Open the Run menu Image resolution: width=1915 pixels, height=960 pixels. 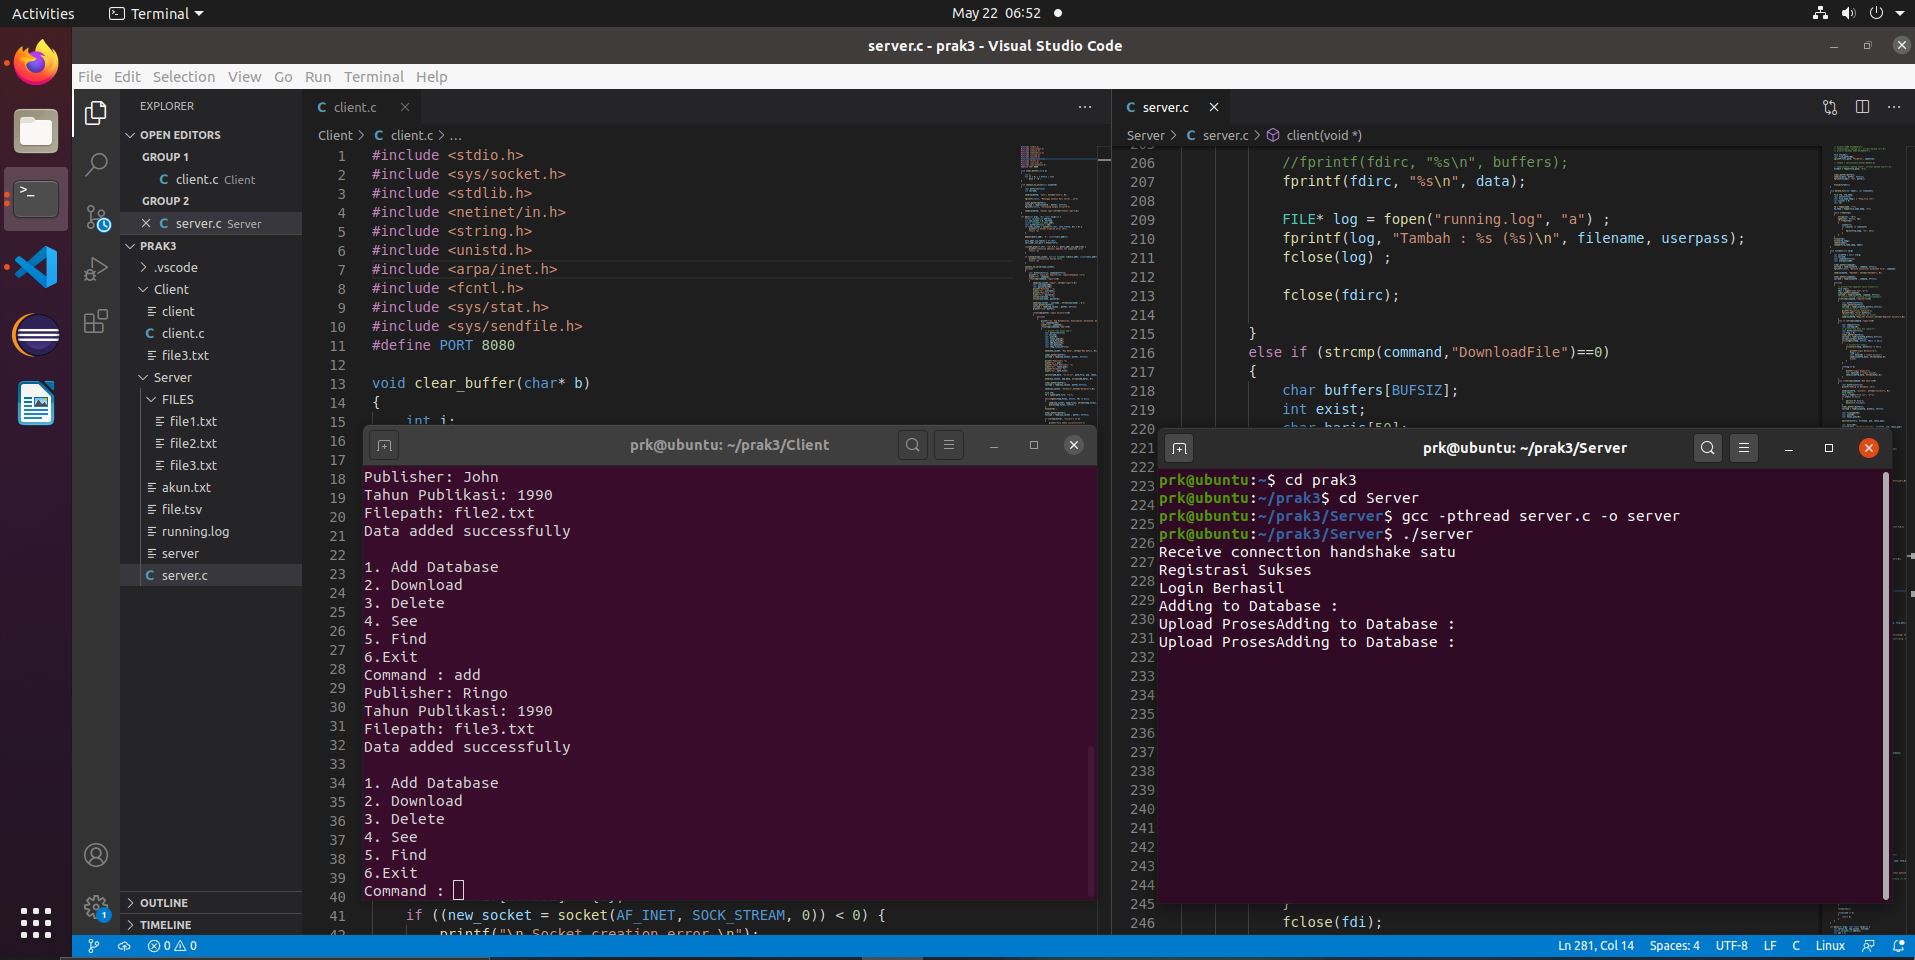point(318,76)
